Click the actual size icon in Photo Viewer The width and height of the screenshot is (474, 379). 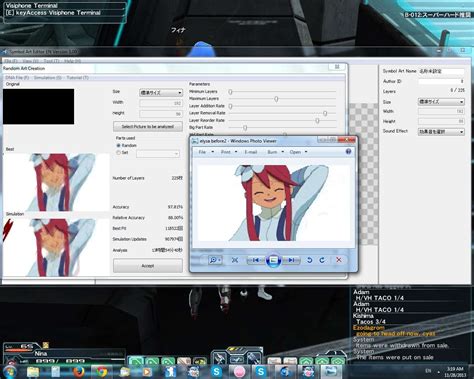(x=235, y=260)
